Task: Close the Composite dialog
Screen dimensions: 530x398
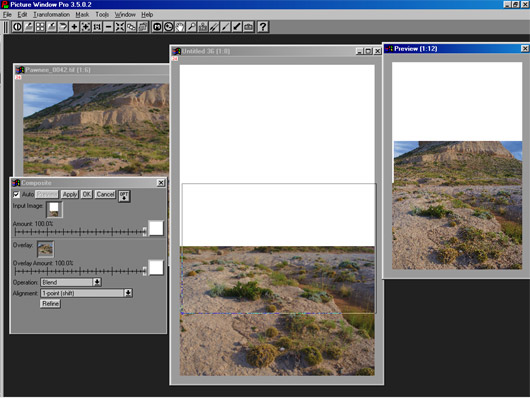Action: pos(161,183)
